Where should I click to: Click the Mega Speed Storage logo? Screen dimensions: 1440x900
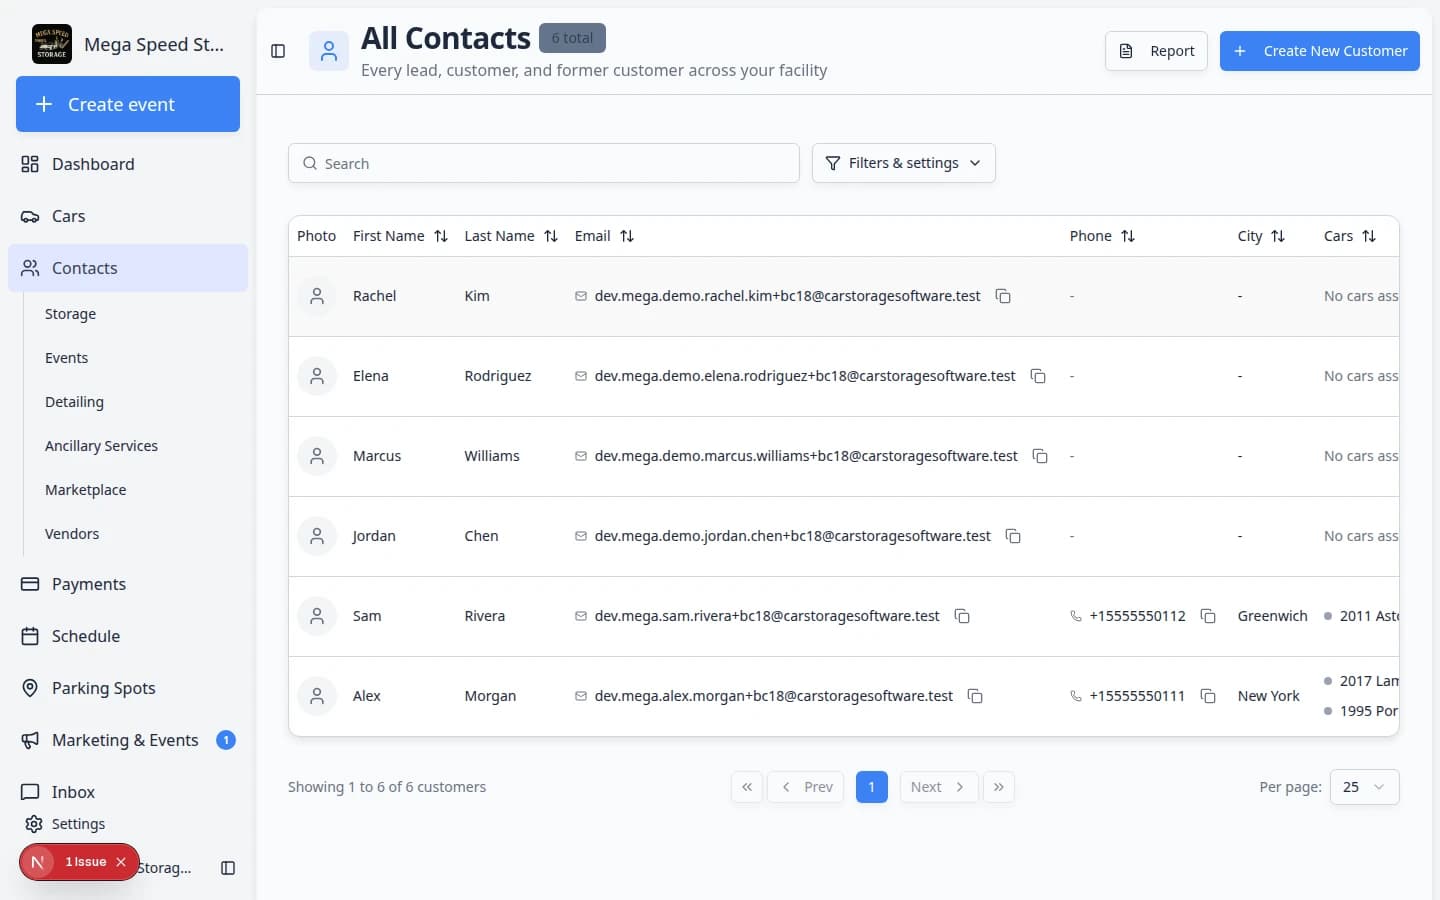click(x=52, y=44)
